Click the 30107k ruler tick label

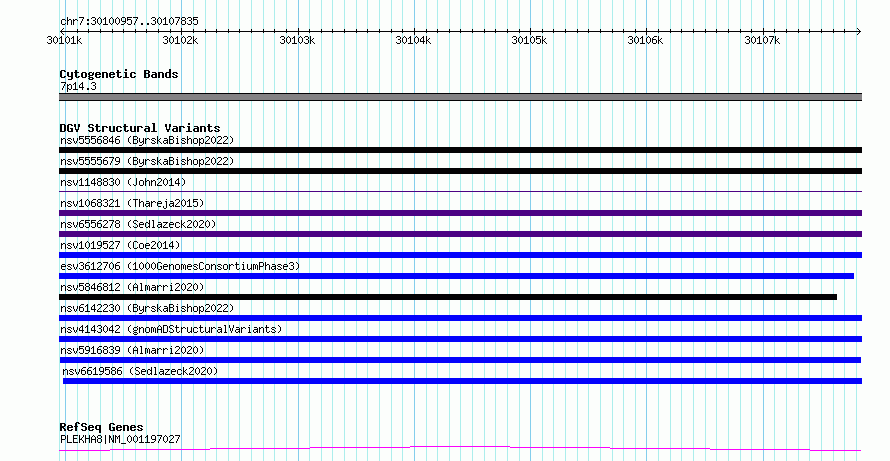[762, 40]
